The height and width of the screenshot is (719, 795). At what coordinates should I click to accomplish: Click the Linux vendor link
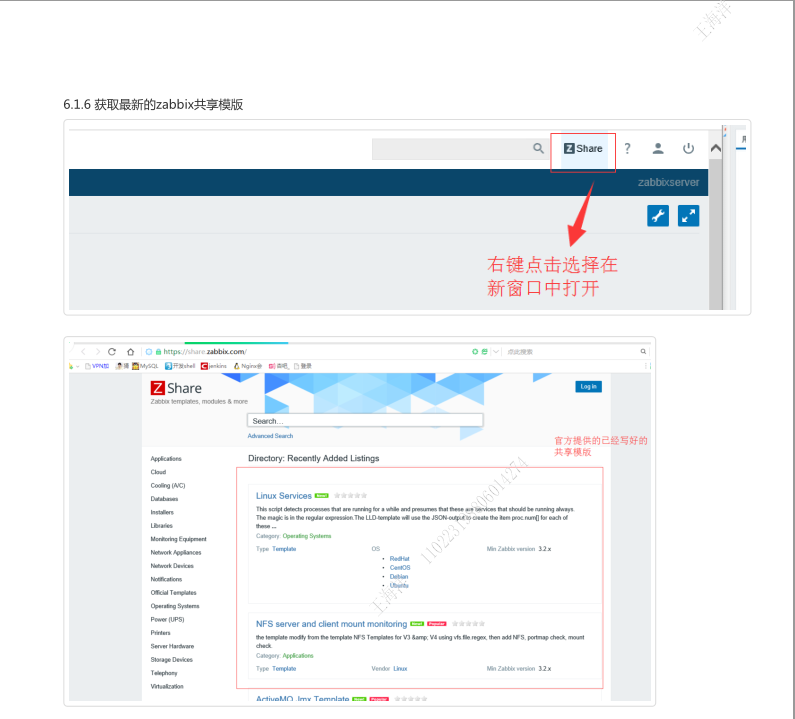pyautogui.click(x=401, y=669)
